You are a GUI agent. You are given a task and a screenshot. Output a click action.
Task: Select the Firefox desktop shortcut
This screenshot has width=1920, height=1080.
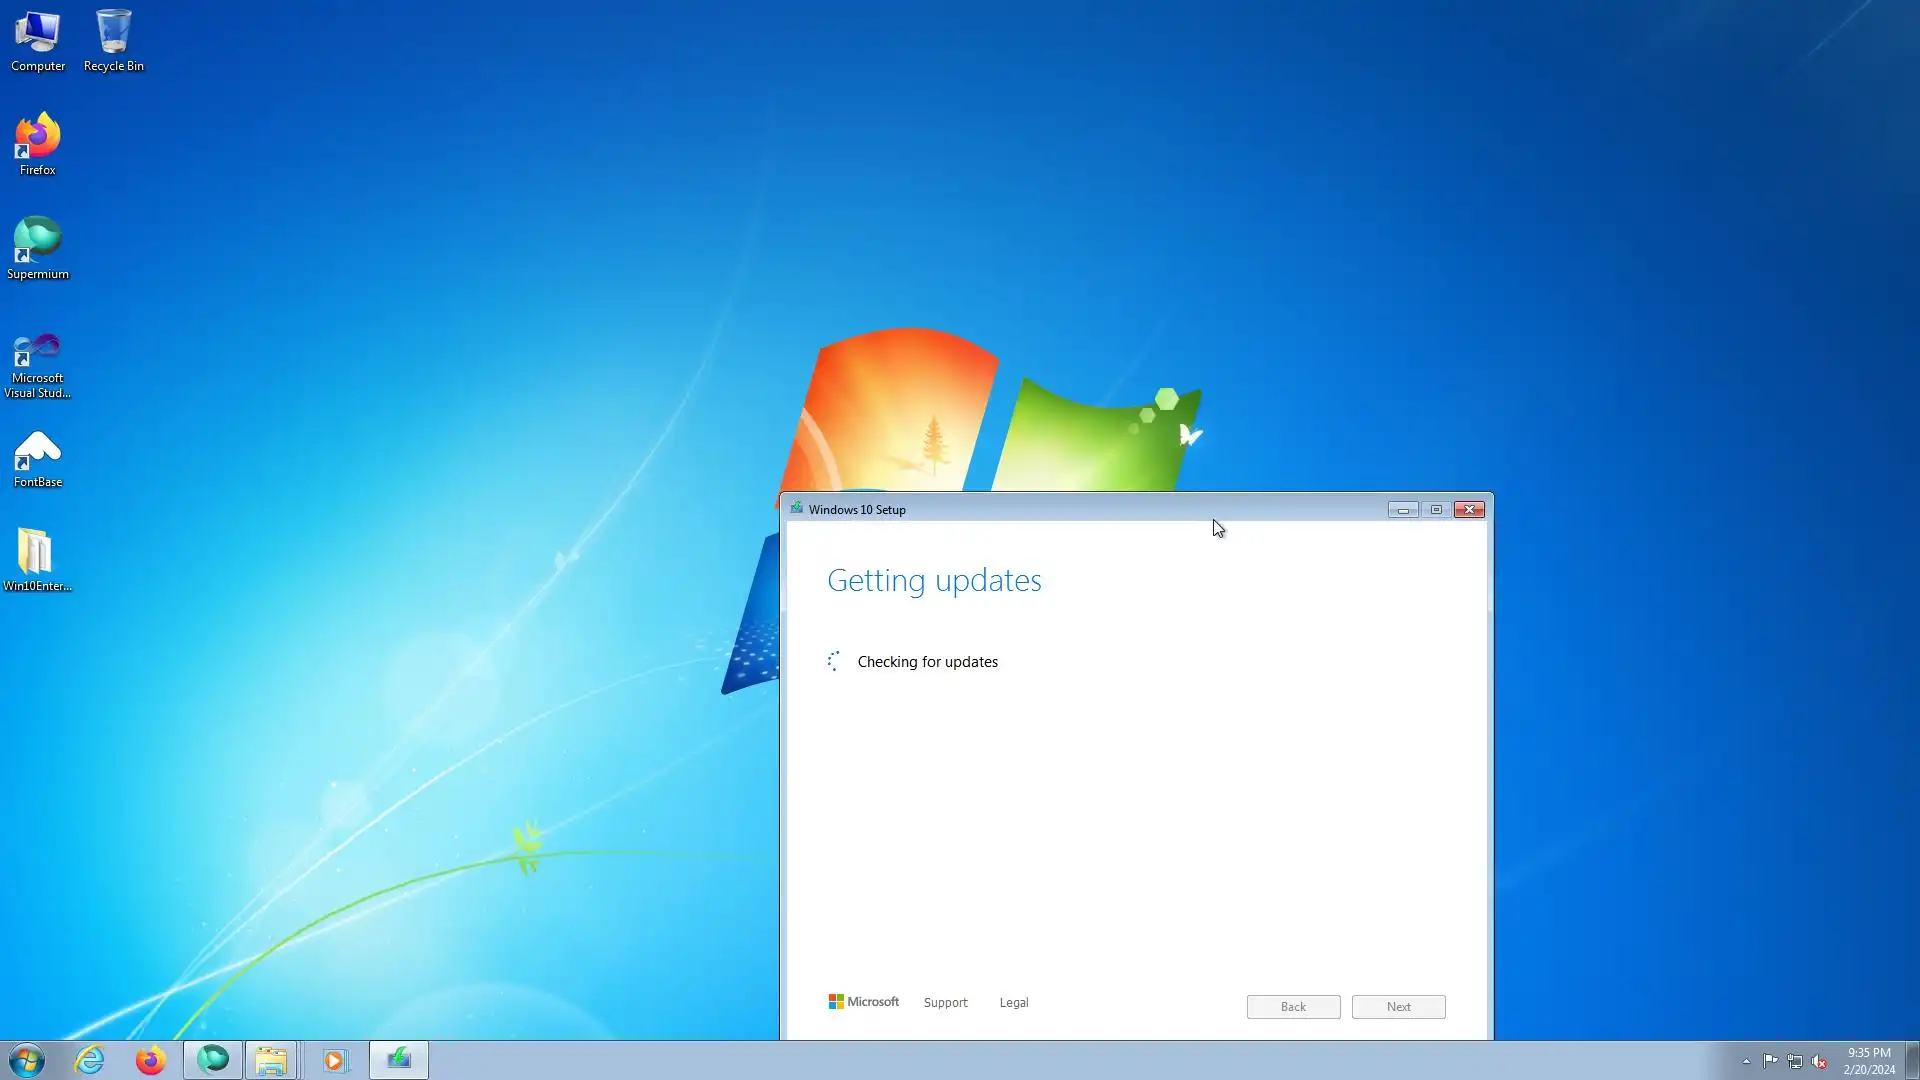[x=38, y=143]
